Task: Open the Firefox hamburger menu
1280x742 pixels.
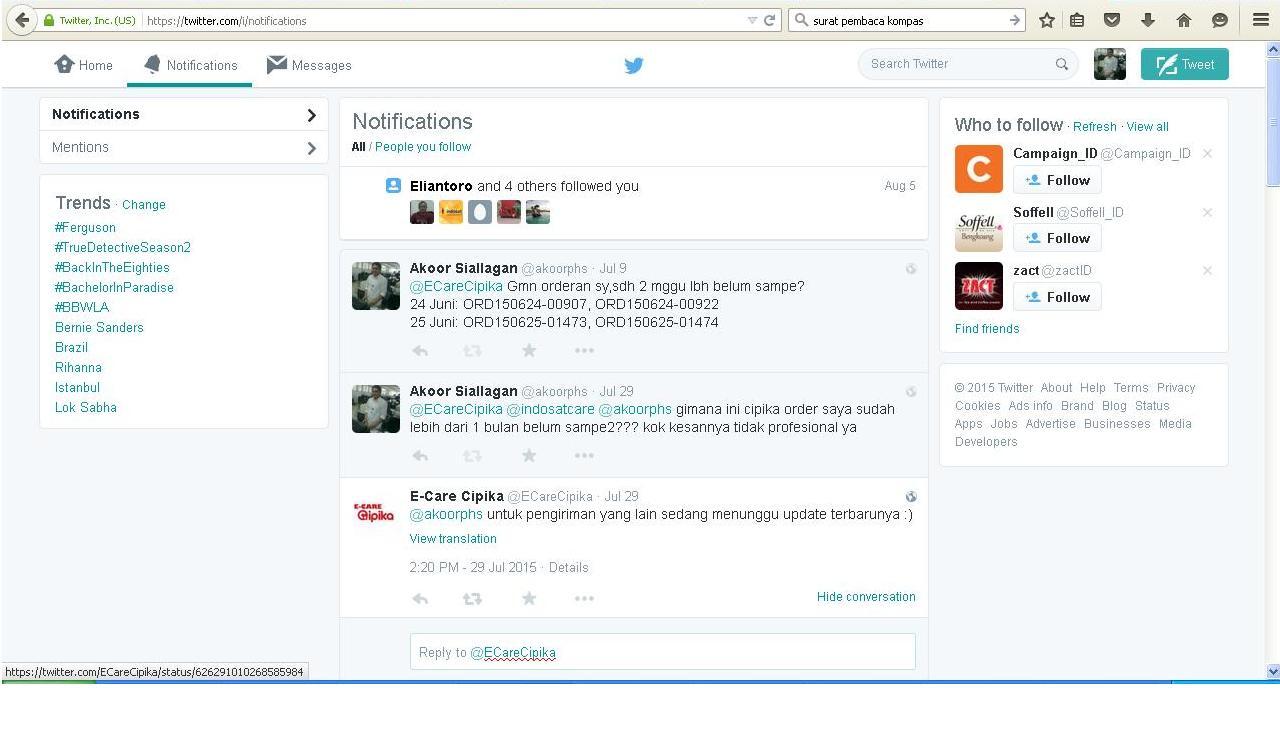Action: (1261, 20)
